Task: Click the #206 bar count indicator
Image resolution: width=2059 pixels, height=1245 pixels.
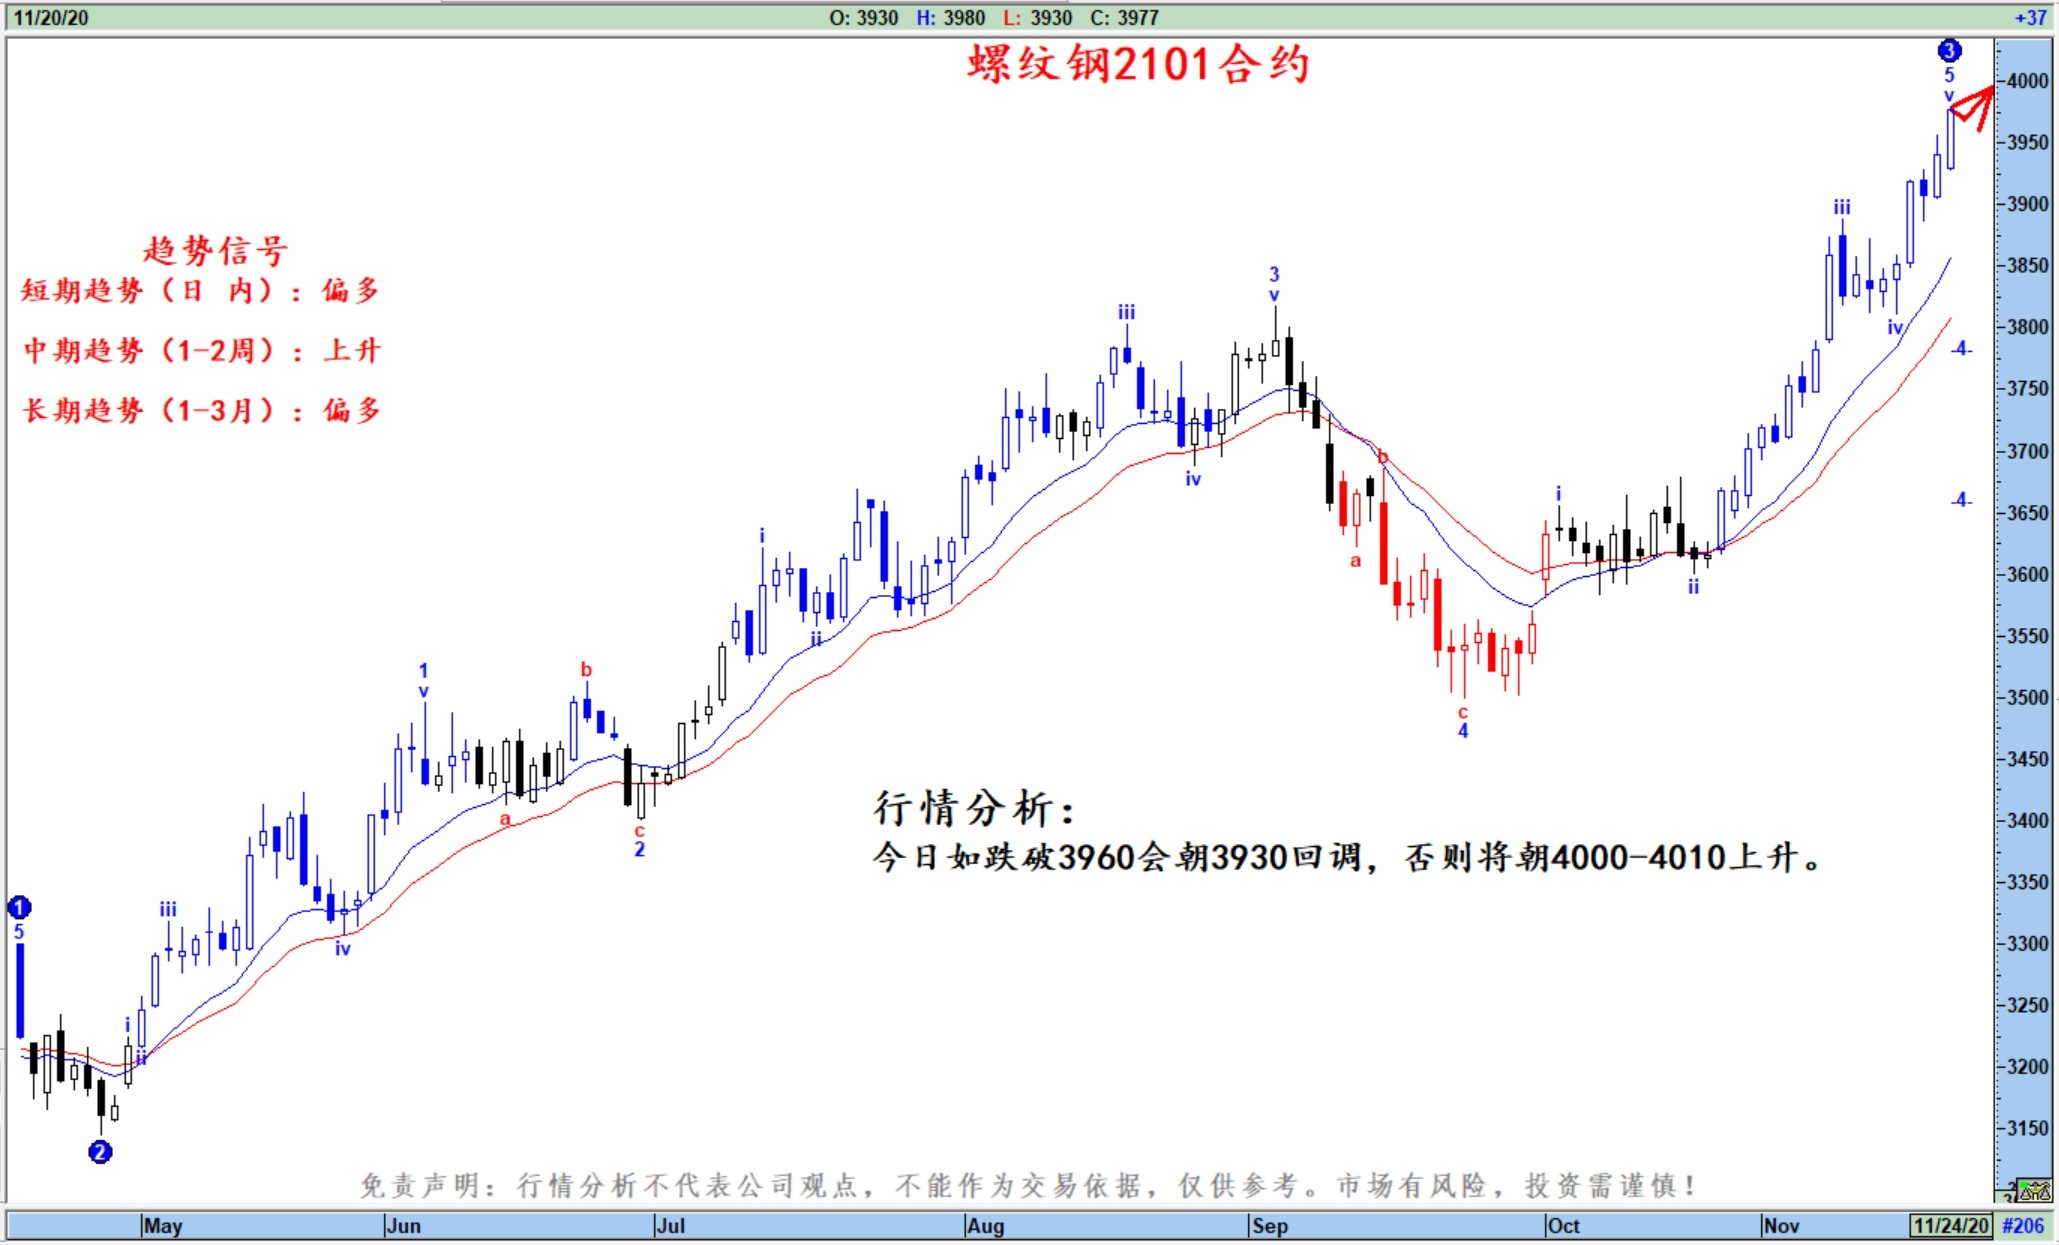Action: 2023,1225
